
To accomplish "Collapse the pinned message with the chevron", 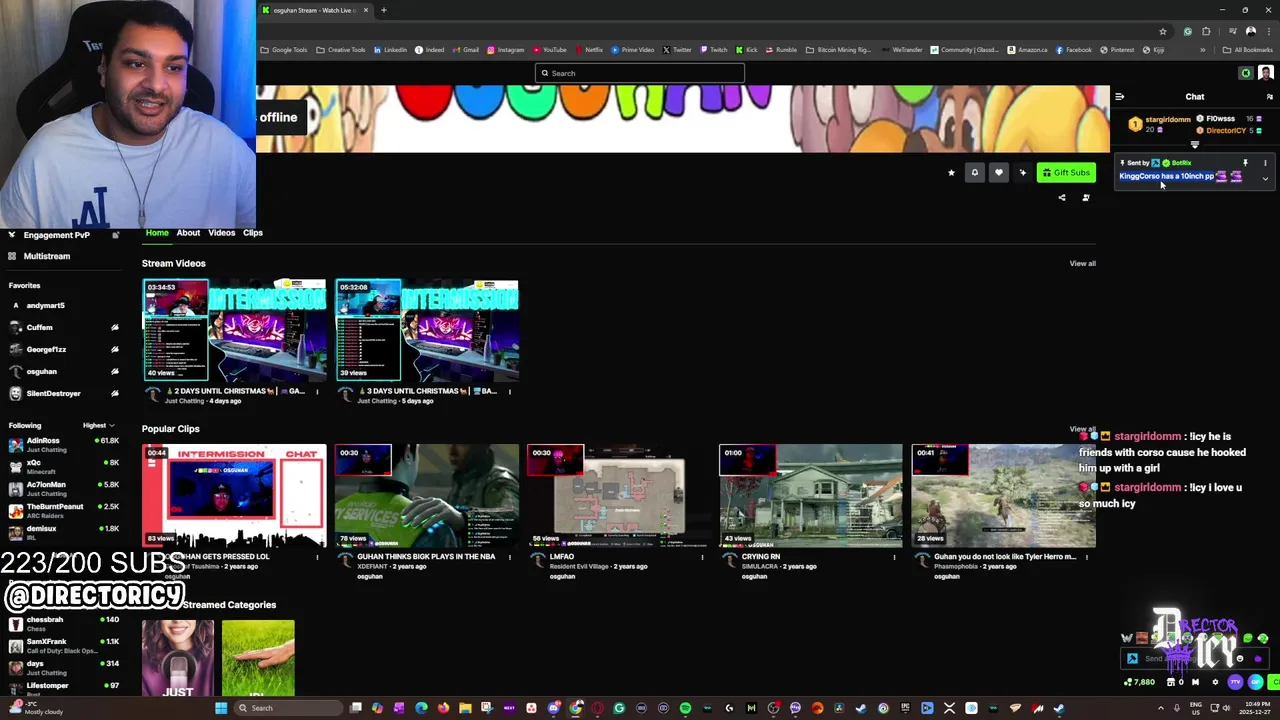I will (1265, 179).
